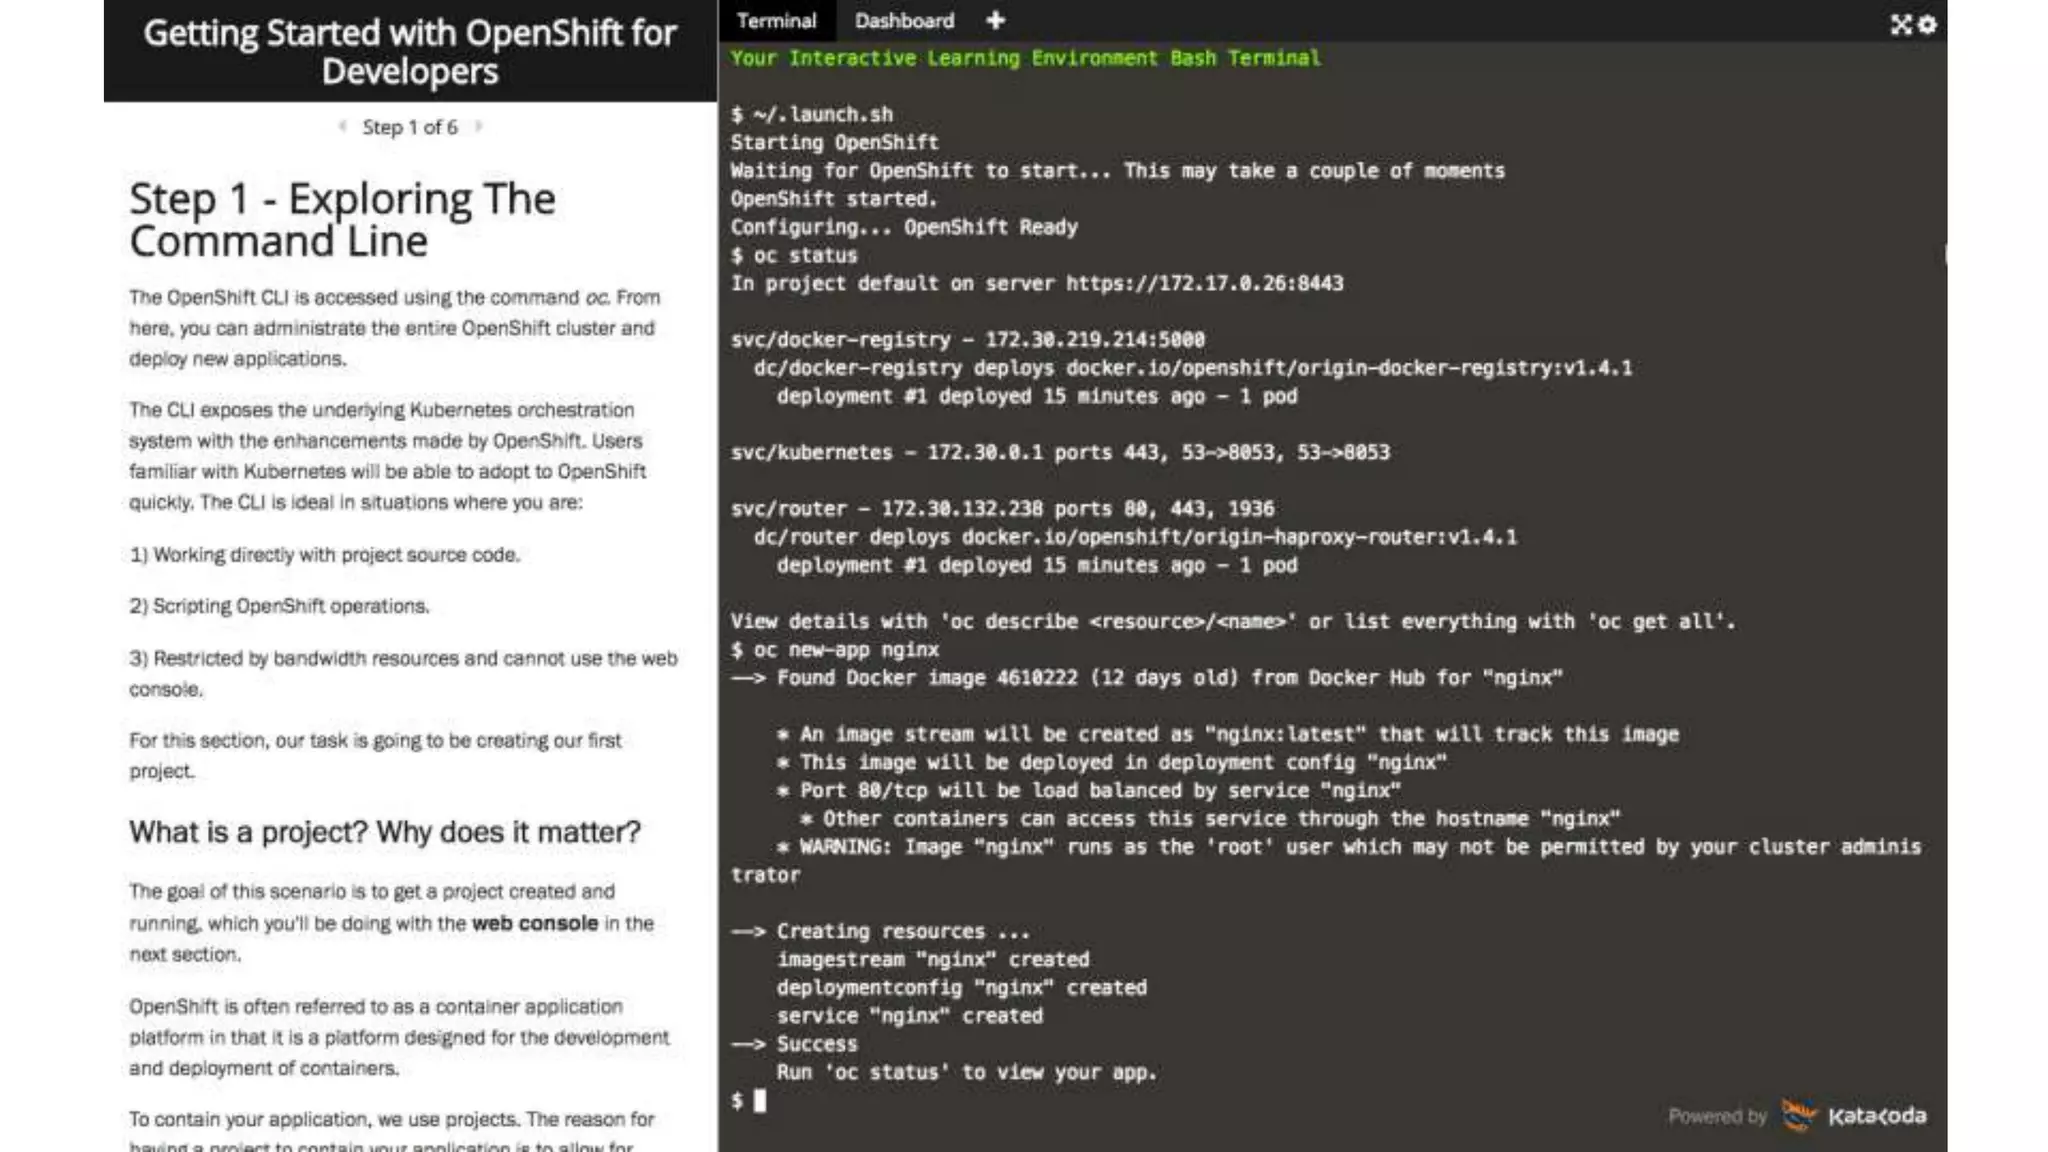The image size is (2048, 1152).
Task: Click the '~/.launch.sh' command in terminal
Action: click(822, 115)
